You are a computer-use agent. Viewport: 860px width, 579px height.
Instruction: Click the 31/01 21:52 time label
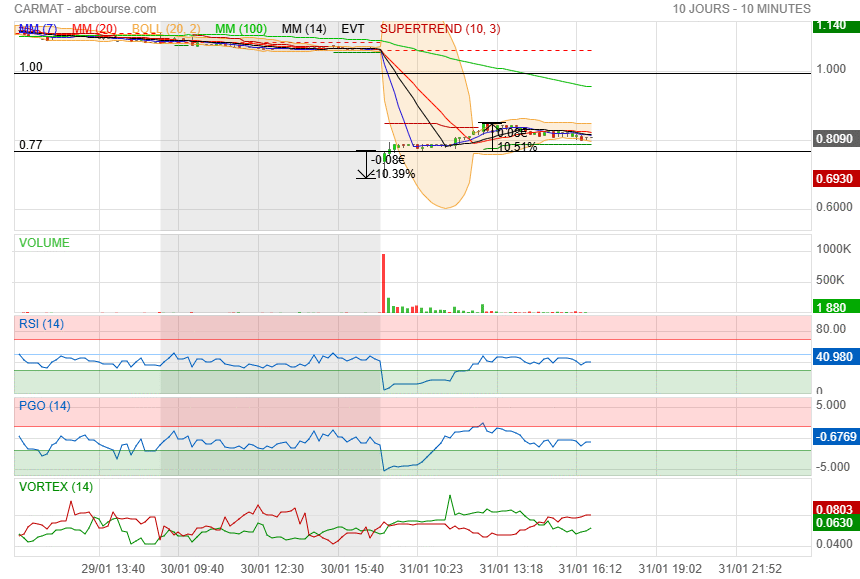tap(750, 569)
